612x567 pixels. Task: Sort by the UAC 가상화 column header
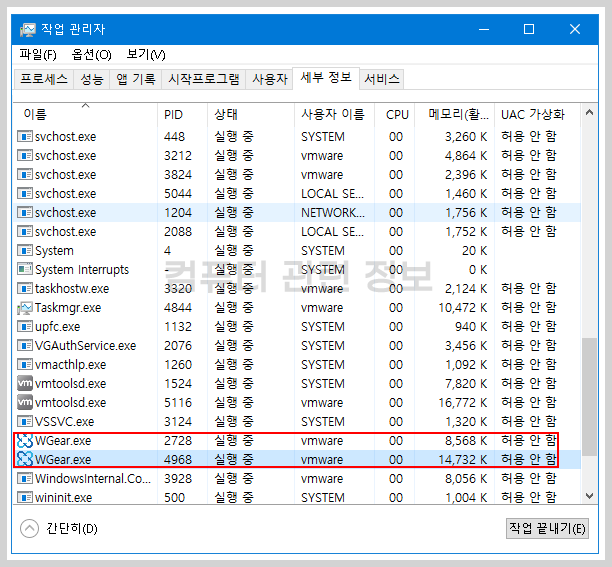point(537,115)
